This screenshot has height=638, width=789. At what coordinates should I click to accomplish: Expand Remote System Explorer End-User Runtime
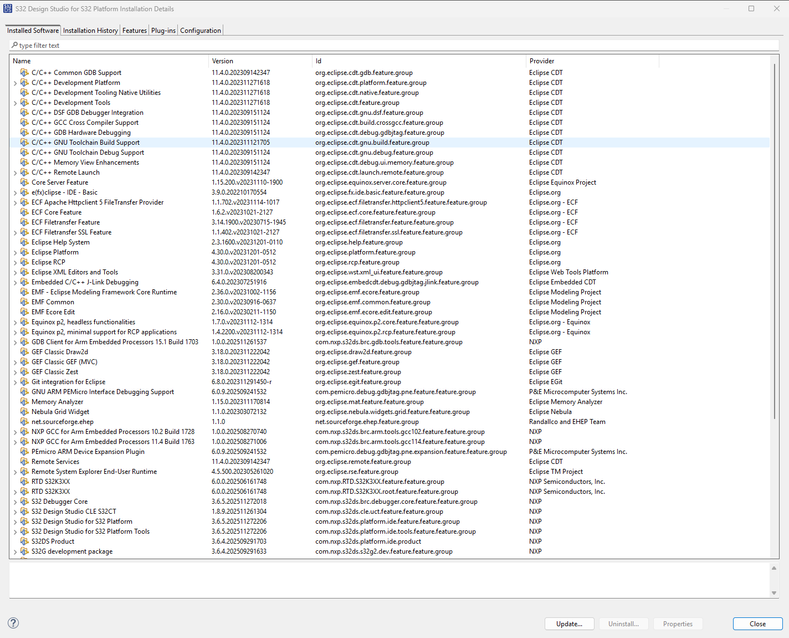pyautogui.click(x=15, y=472)
